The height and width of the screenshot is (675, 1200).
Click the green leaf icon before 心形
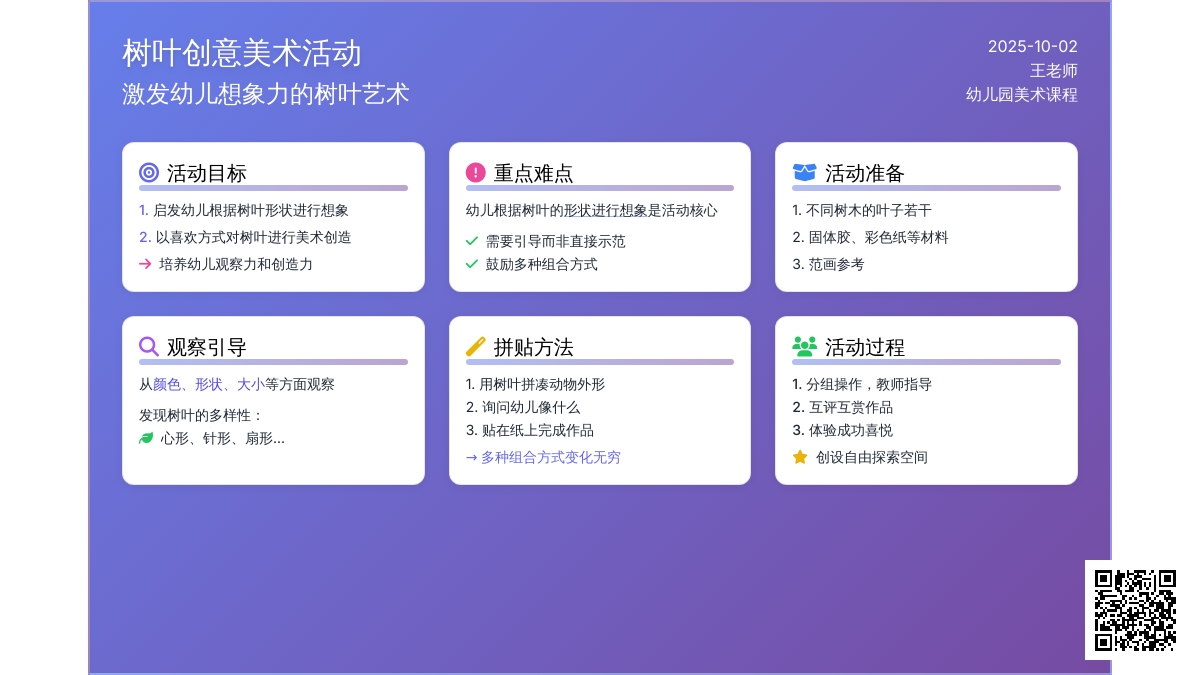[x=146, y=438]
